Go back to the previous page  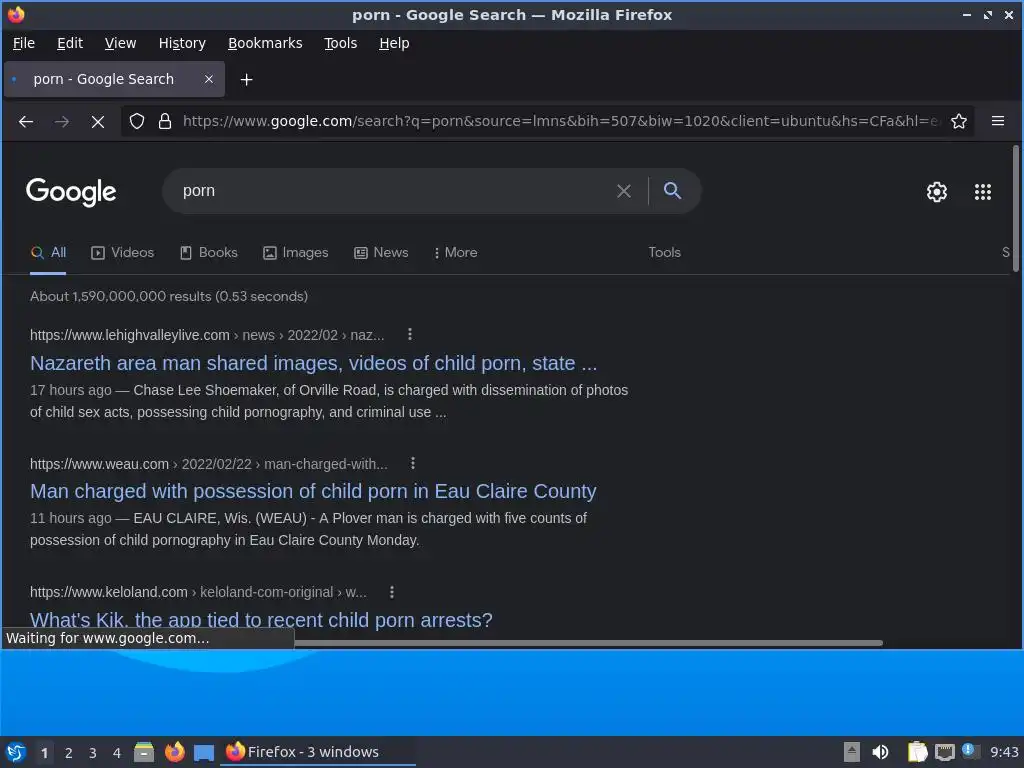pyautogui.click(x=26, y=121)
